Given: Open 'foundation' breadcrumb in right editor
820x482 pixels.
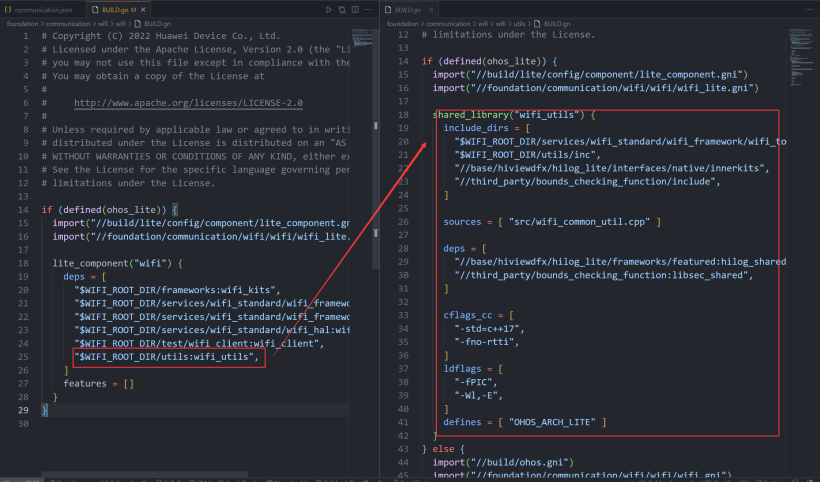Looking at the screenshot, I should pyautogui.click(x=403, y=24).
